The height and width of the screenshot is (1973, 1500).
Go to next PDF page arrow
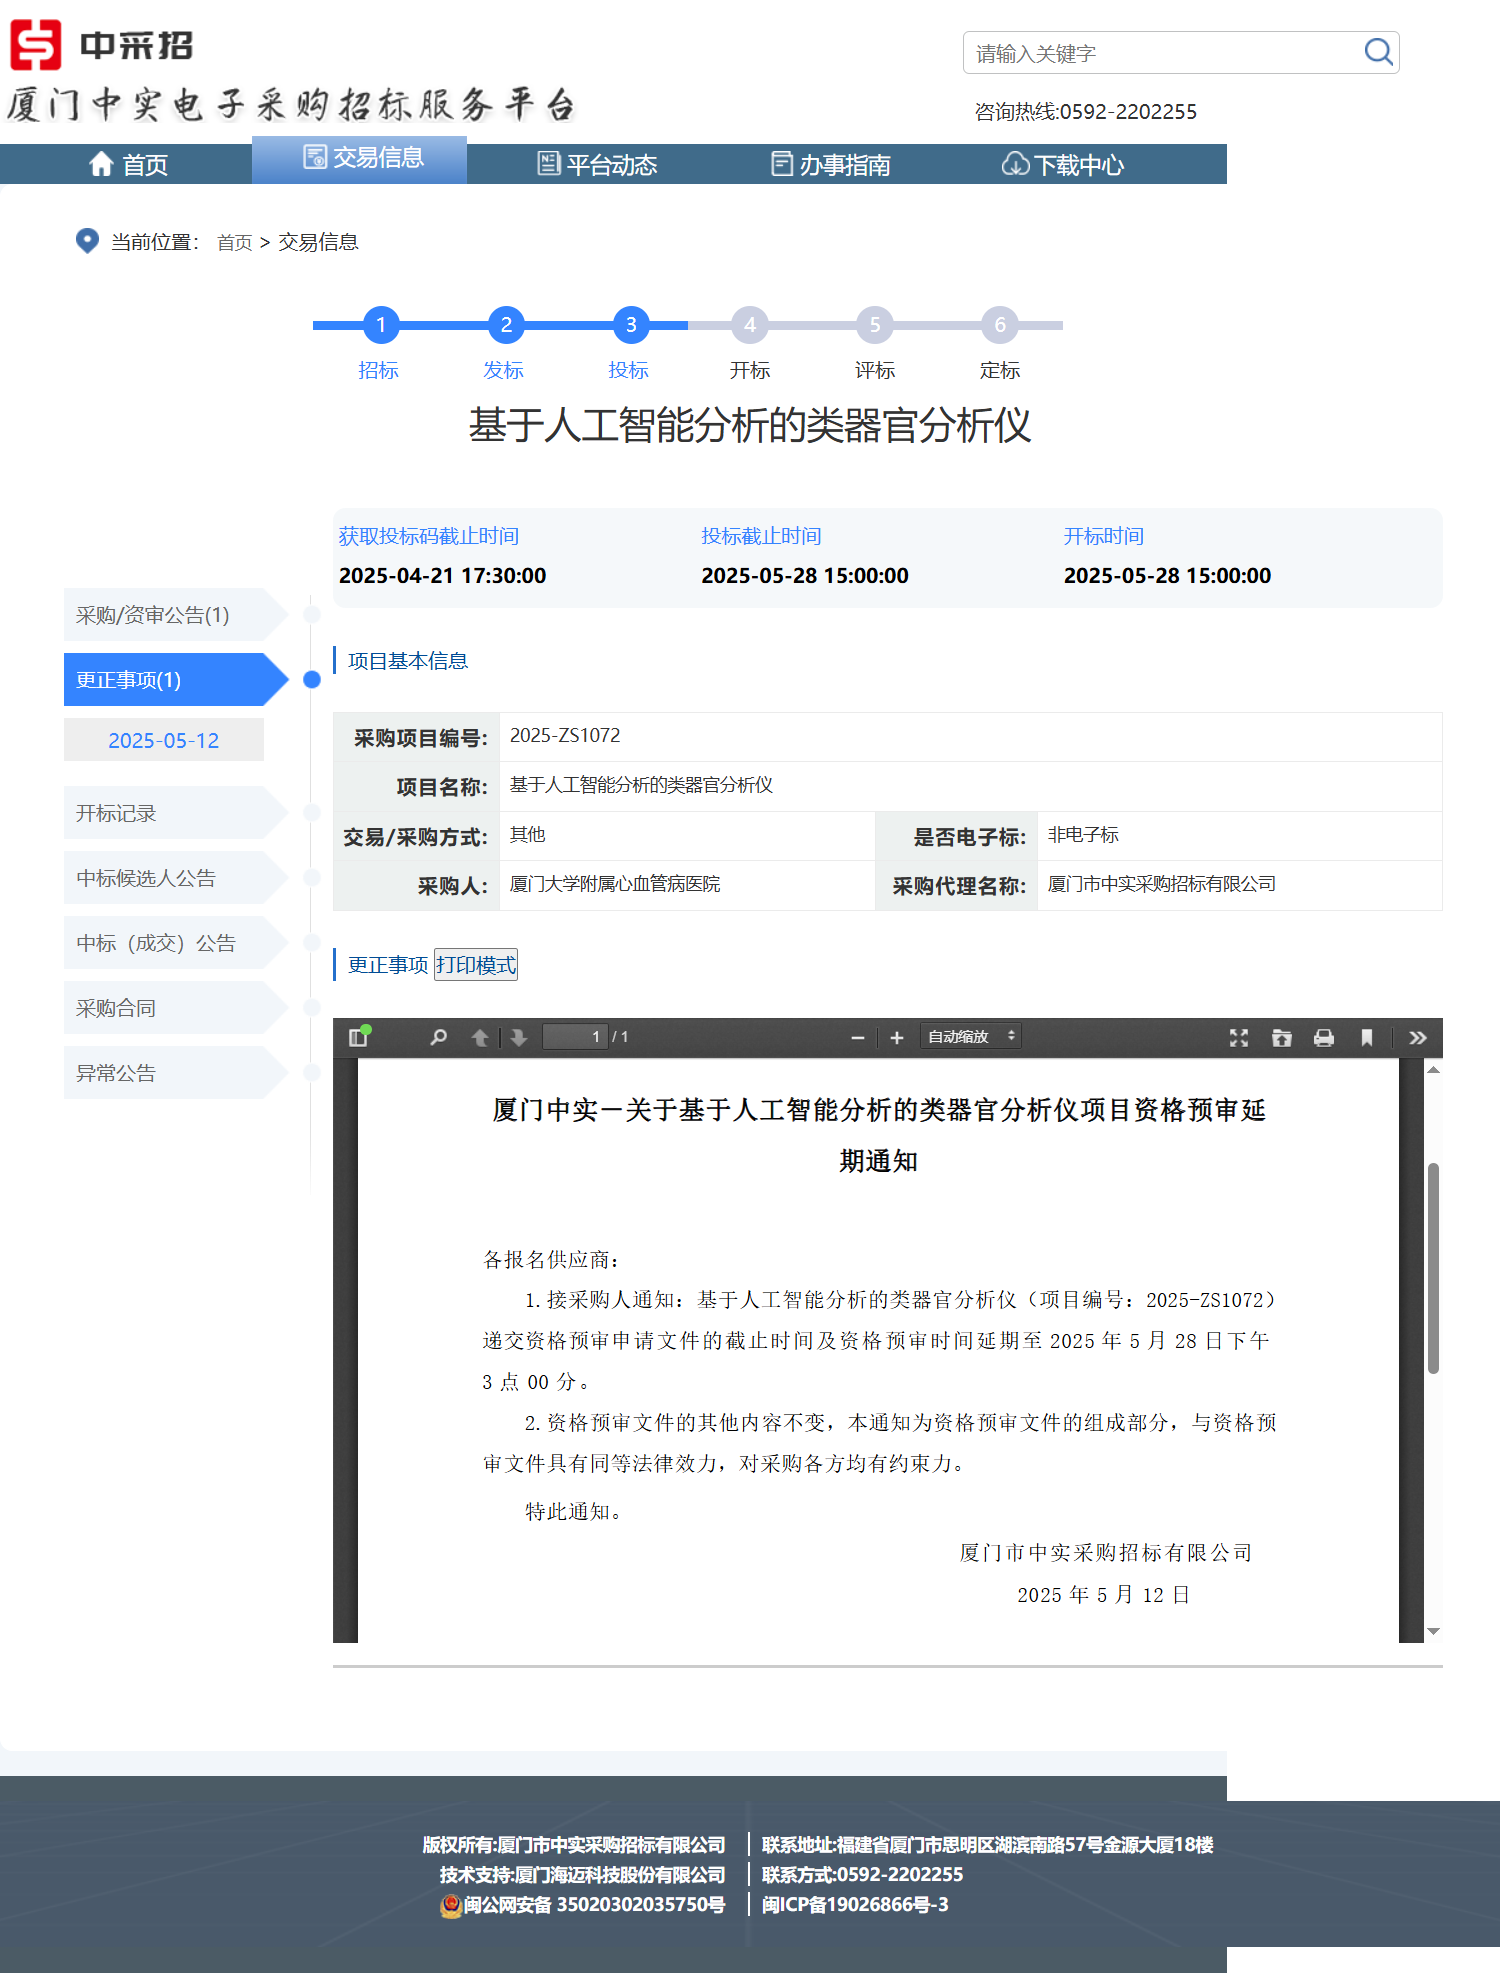tap(518, 1037)
